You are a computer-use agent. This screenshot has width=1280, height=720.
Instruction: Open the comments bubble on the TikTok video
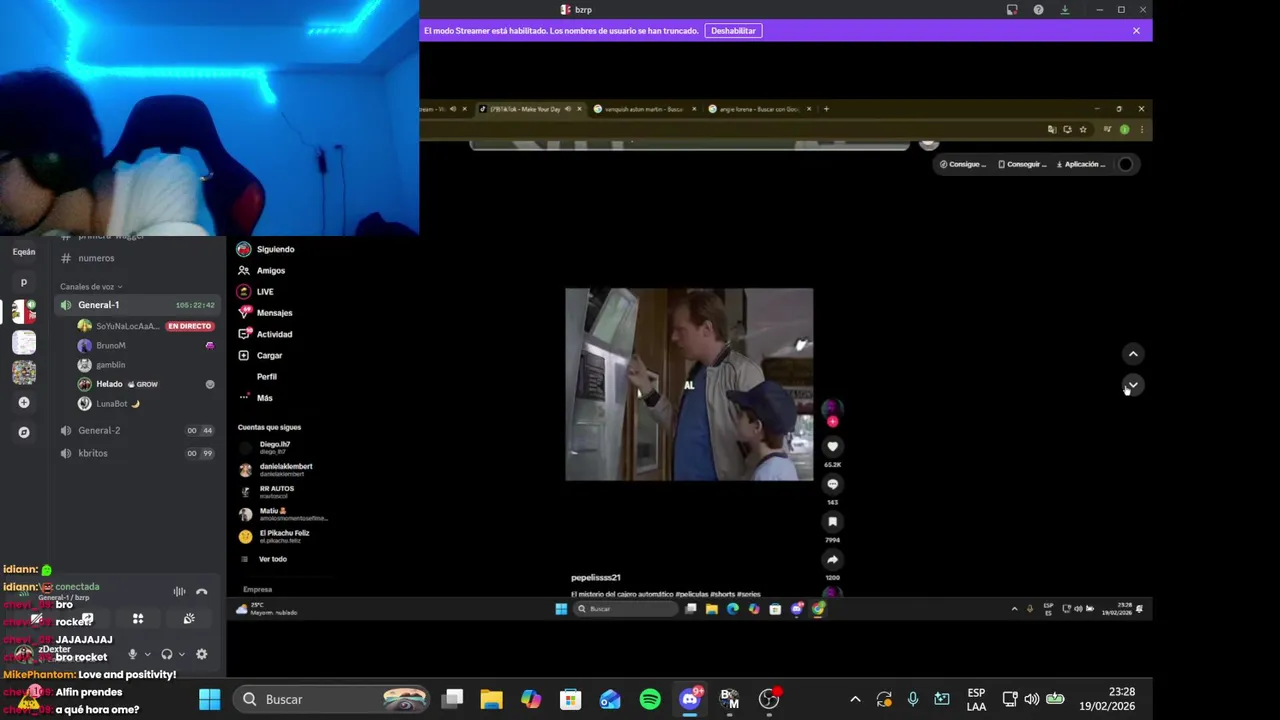[832, 484]
